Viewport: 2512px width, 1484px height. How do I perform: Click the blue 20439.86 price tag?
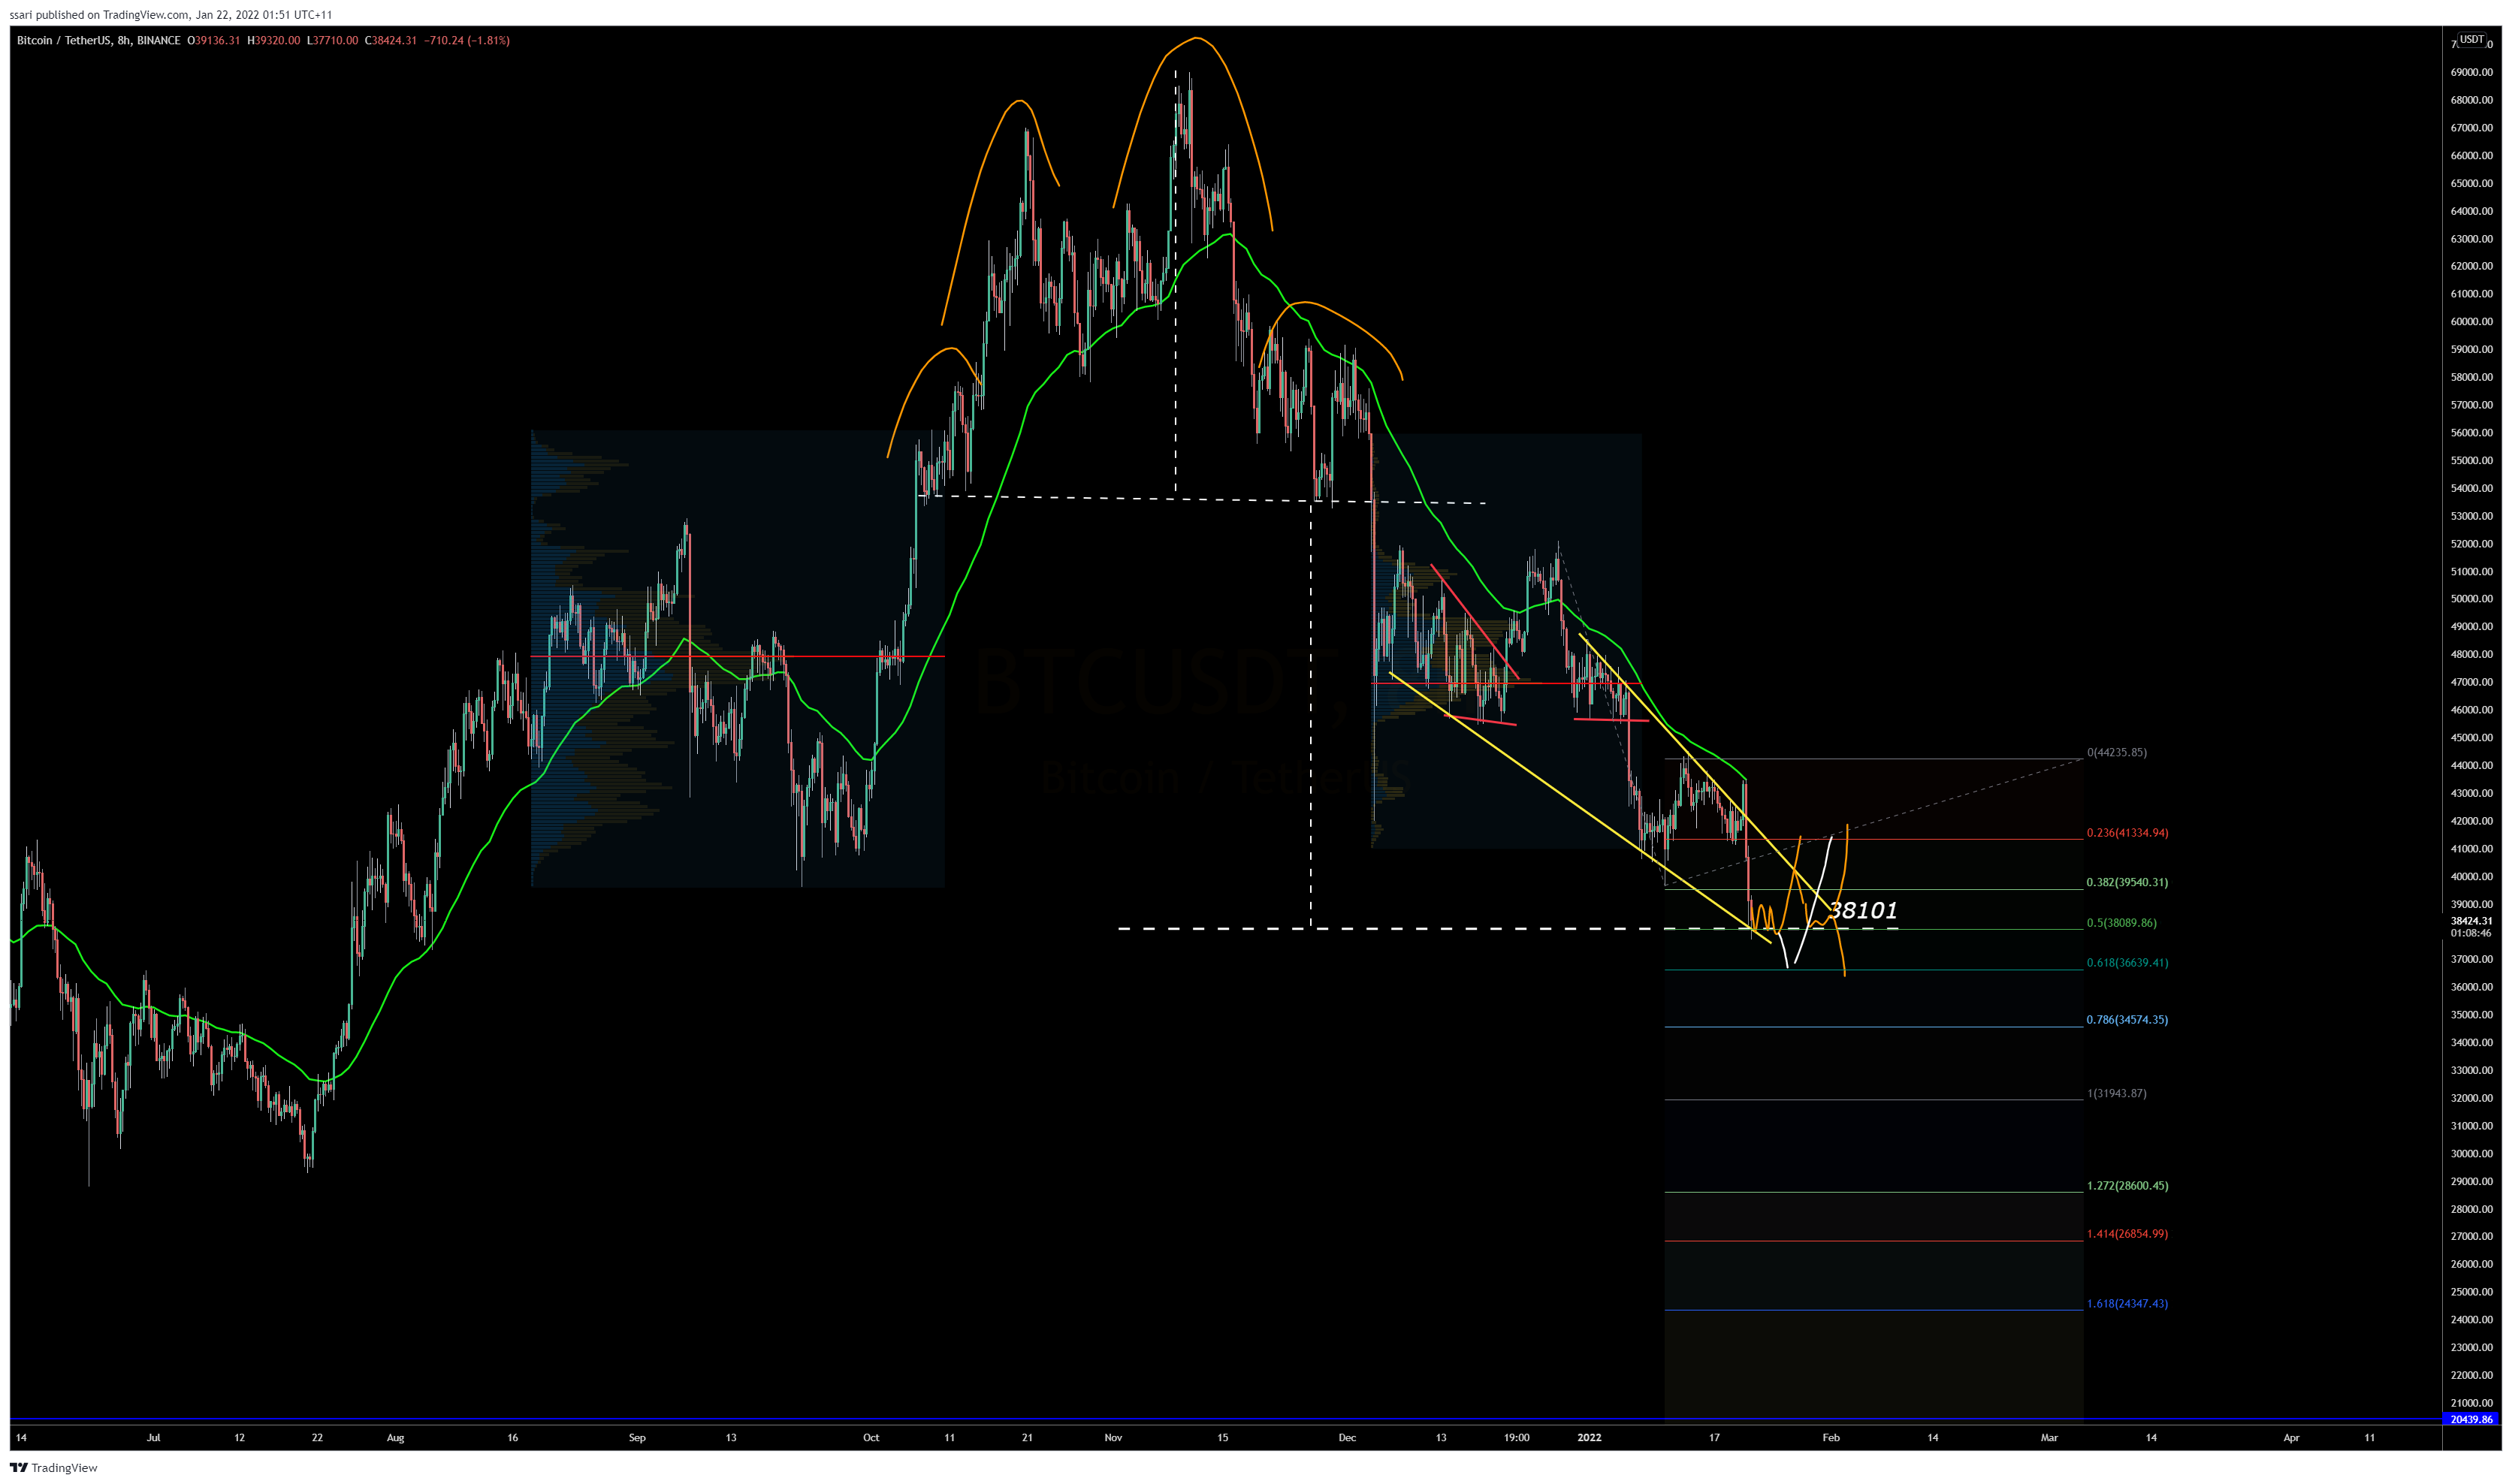point(2471,1419)
